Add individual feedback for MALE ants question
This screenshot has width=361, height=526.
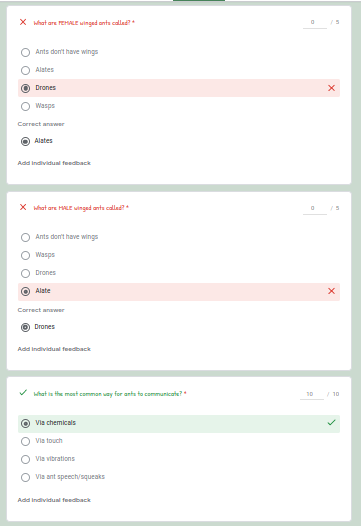[54, 349]
